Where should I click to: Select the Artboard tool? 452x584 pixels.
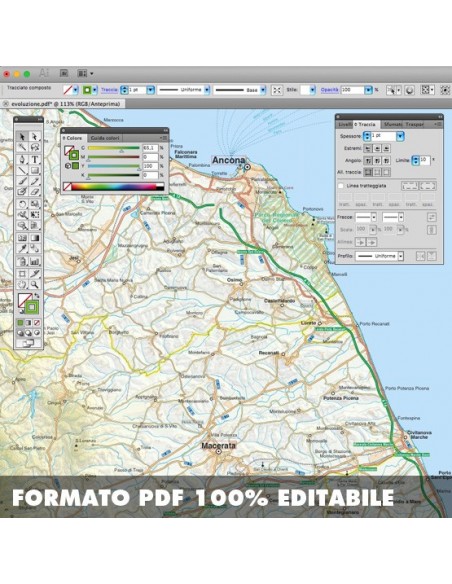(22, 274)
